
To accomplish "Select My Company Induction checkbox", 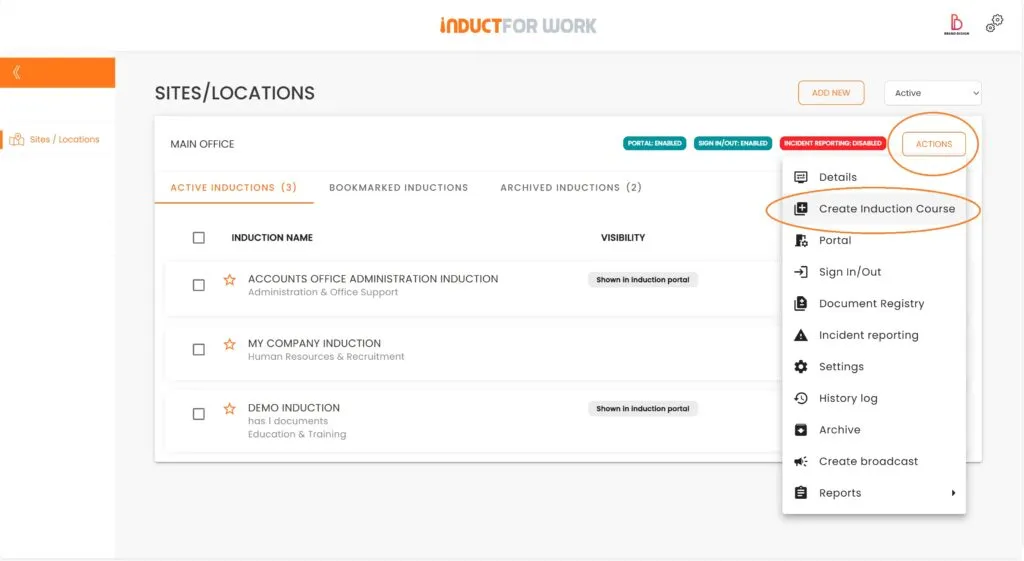I will pos(199,349).
